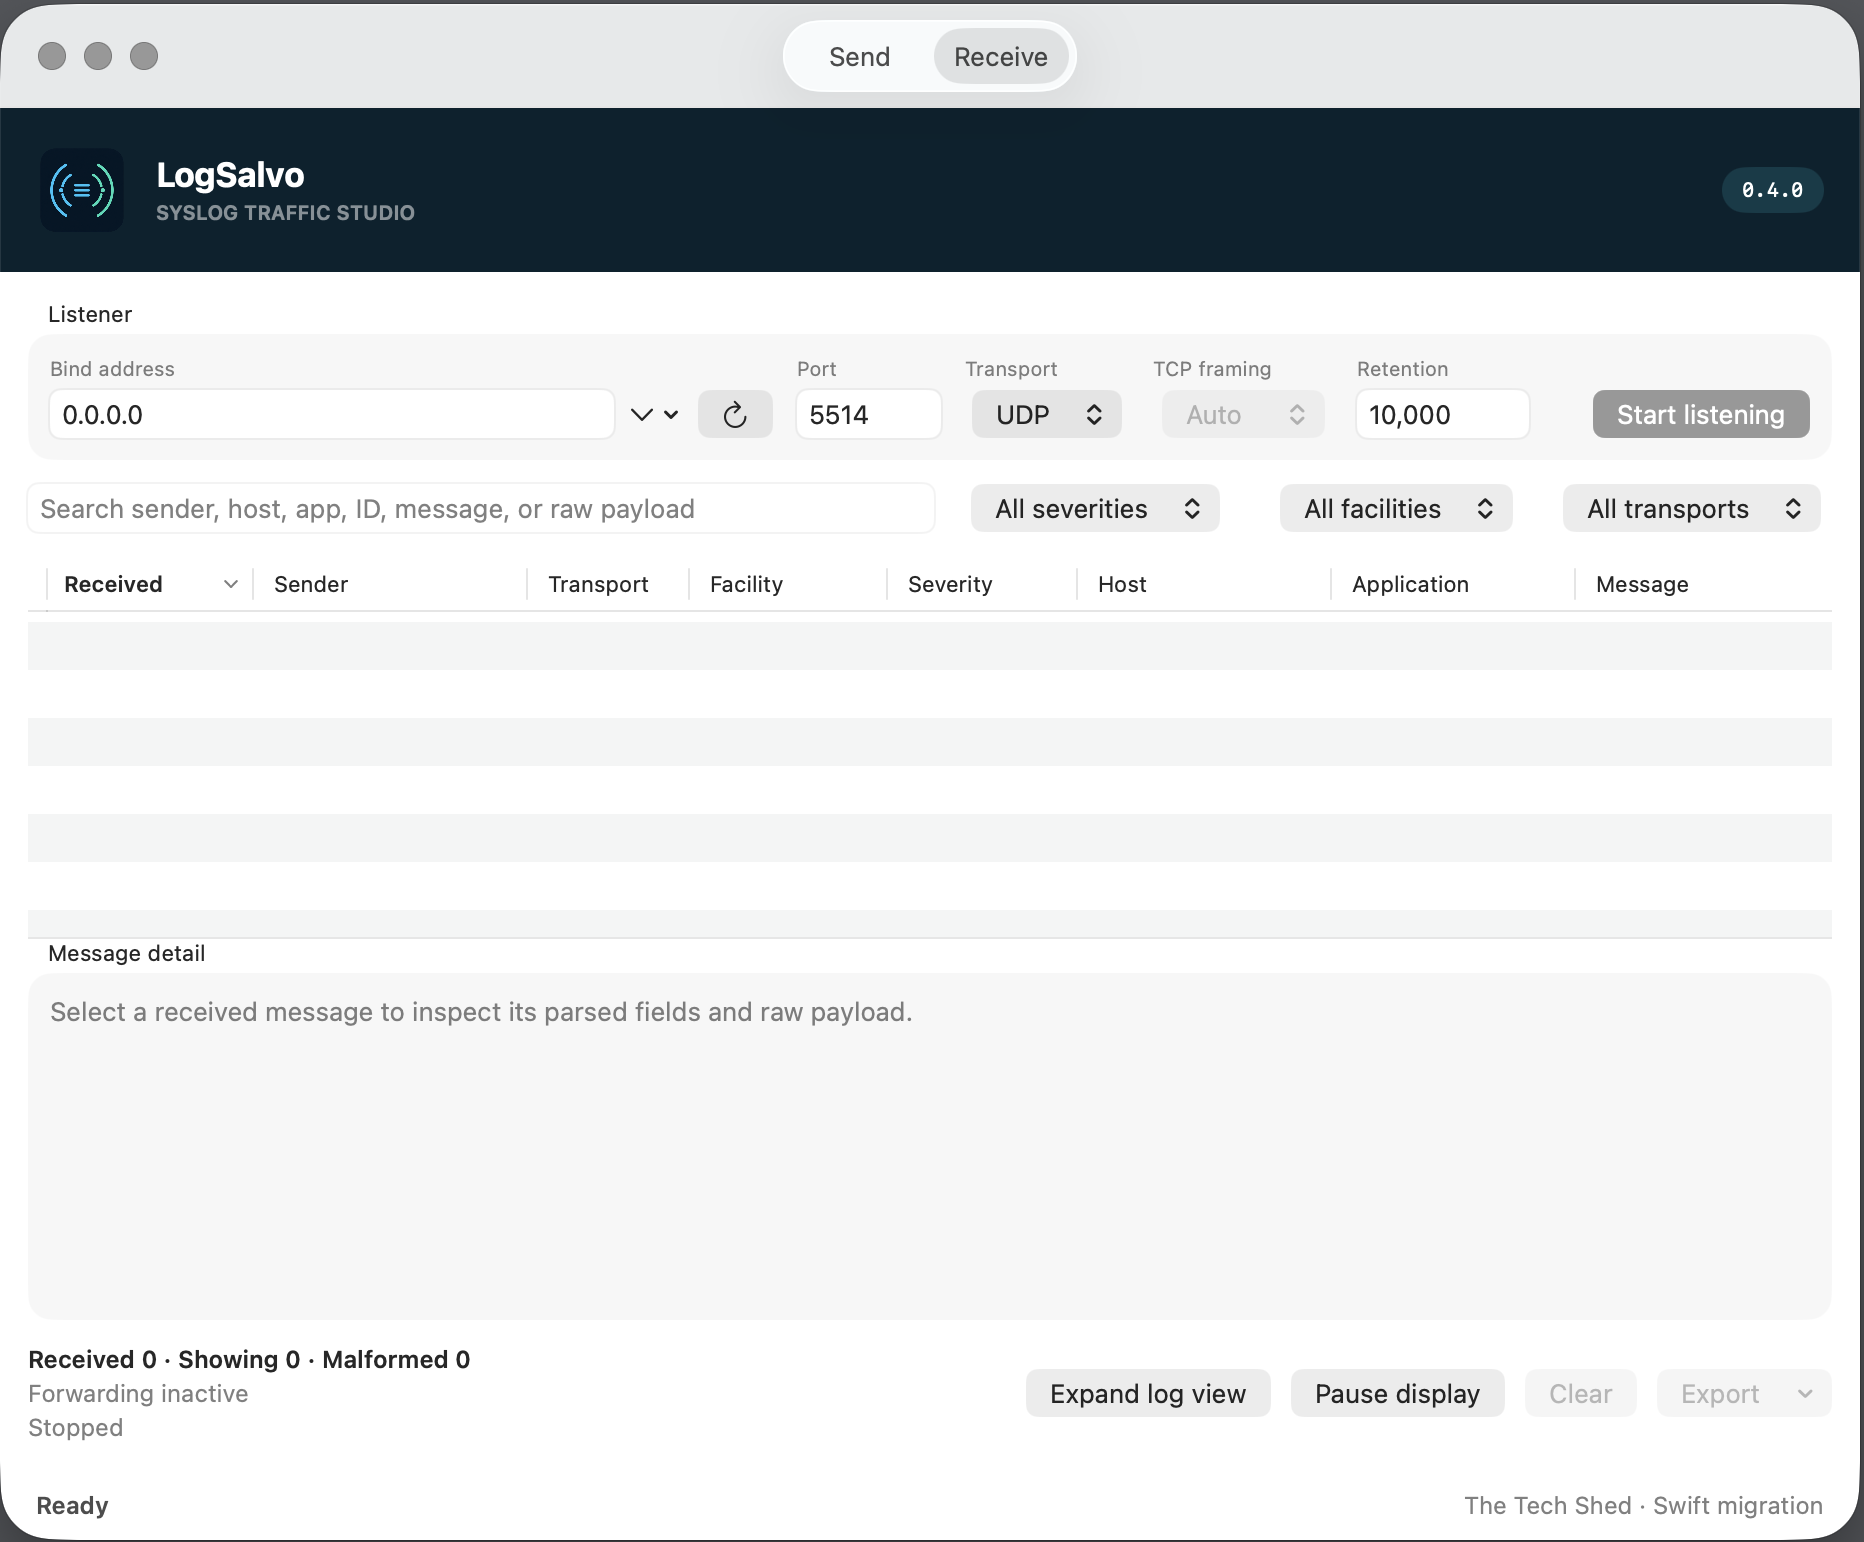The image size is (1864, 1542).
Task: Click the 0.4.0 version badge
Action: point(1772,190)
